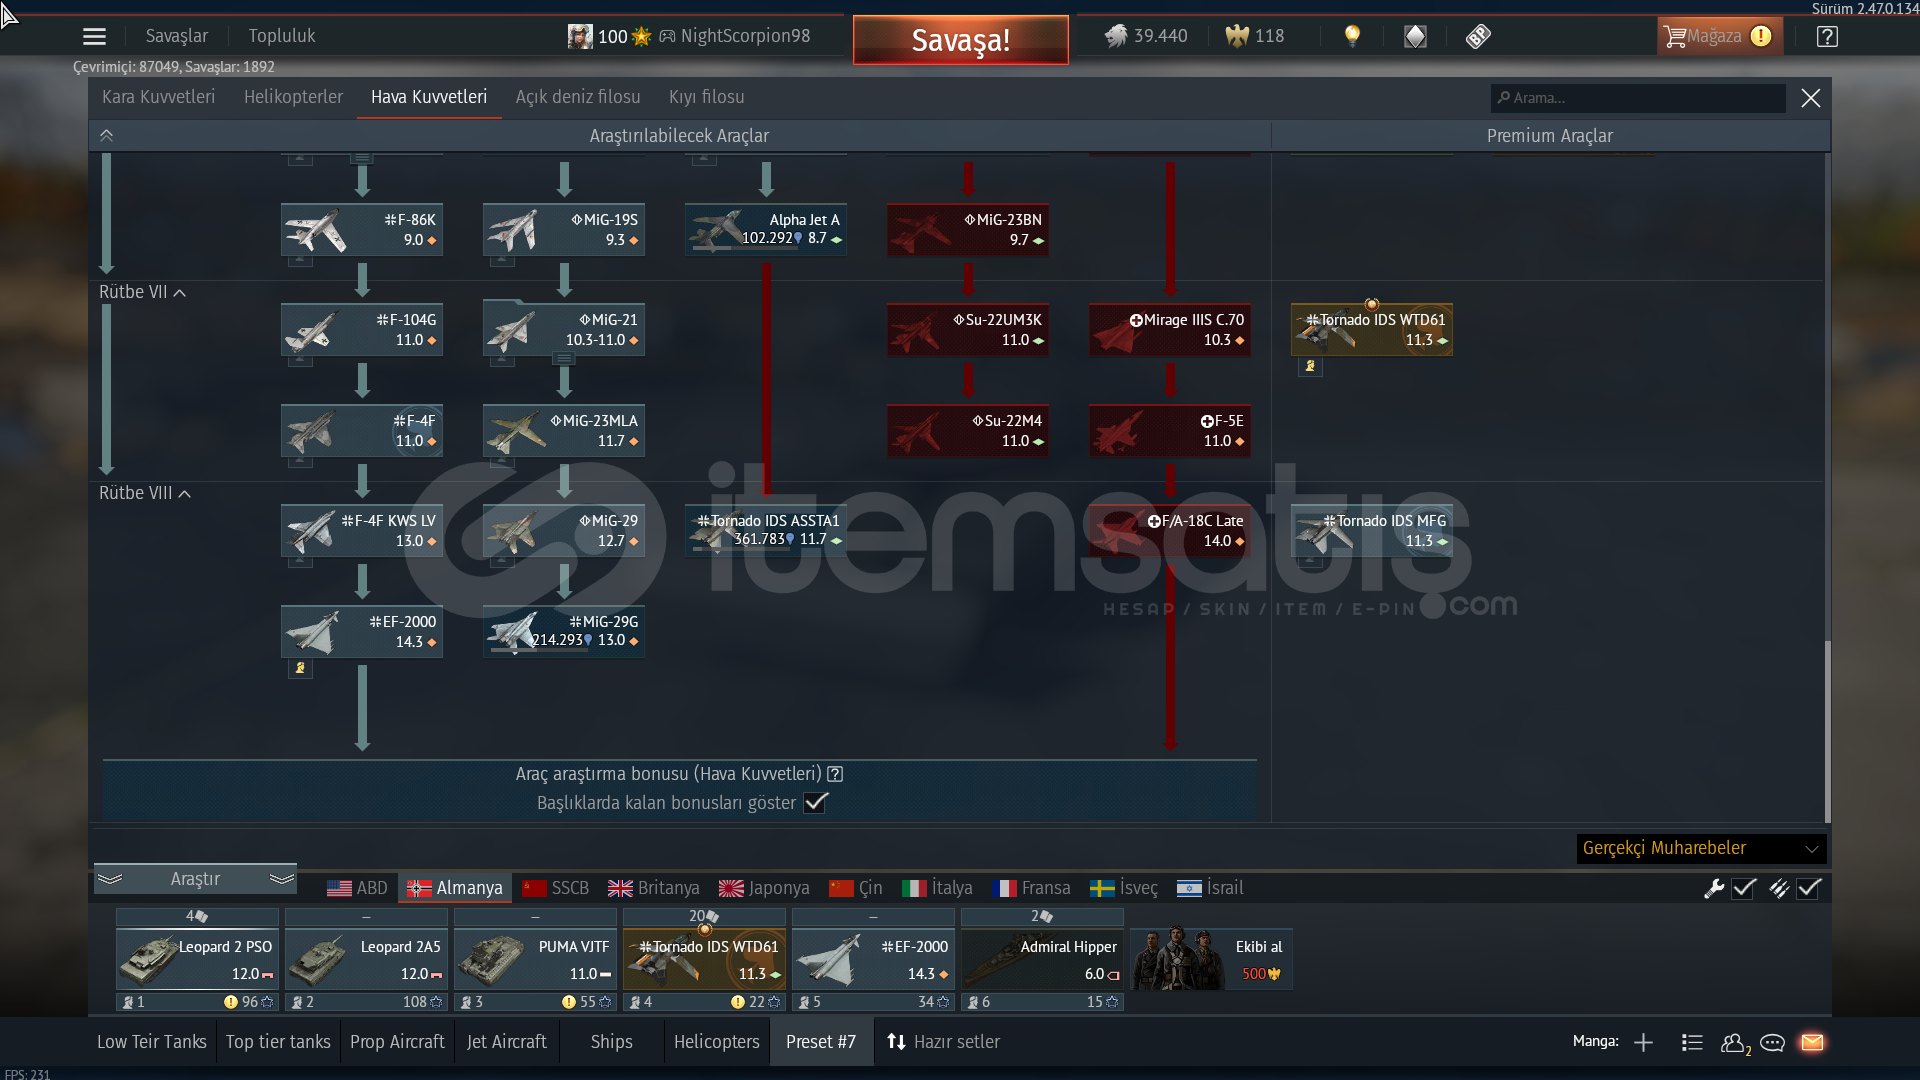Select the Leopard 2 PSO crew slot
1920x1080 pixels.
(x=197, y=960)
